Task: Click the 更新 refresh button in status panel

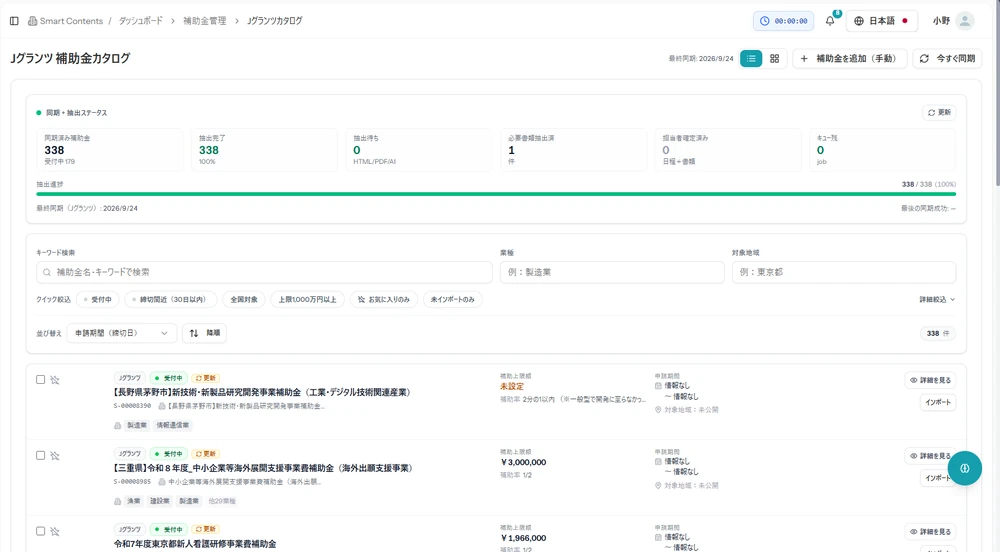Action: pyautogui.click(x=939, y=113)
